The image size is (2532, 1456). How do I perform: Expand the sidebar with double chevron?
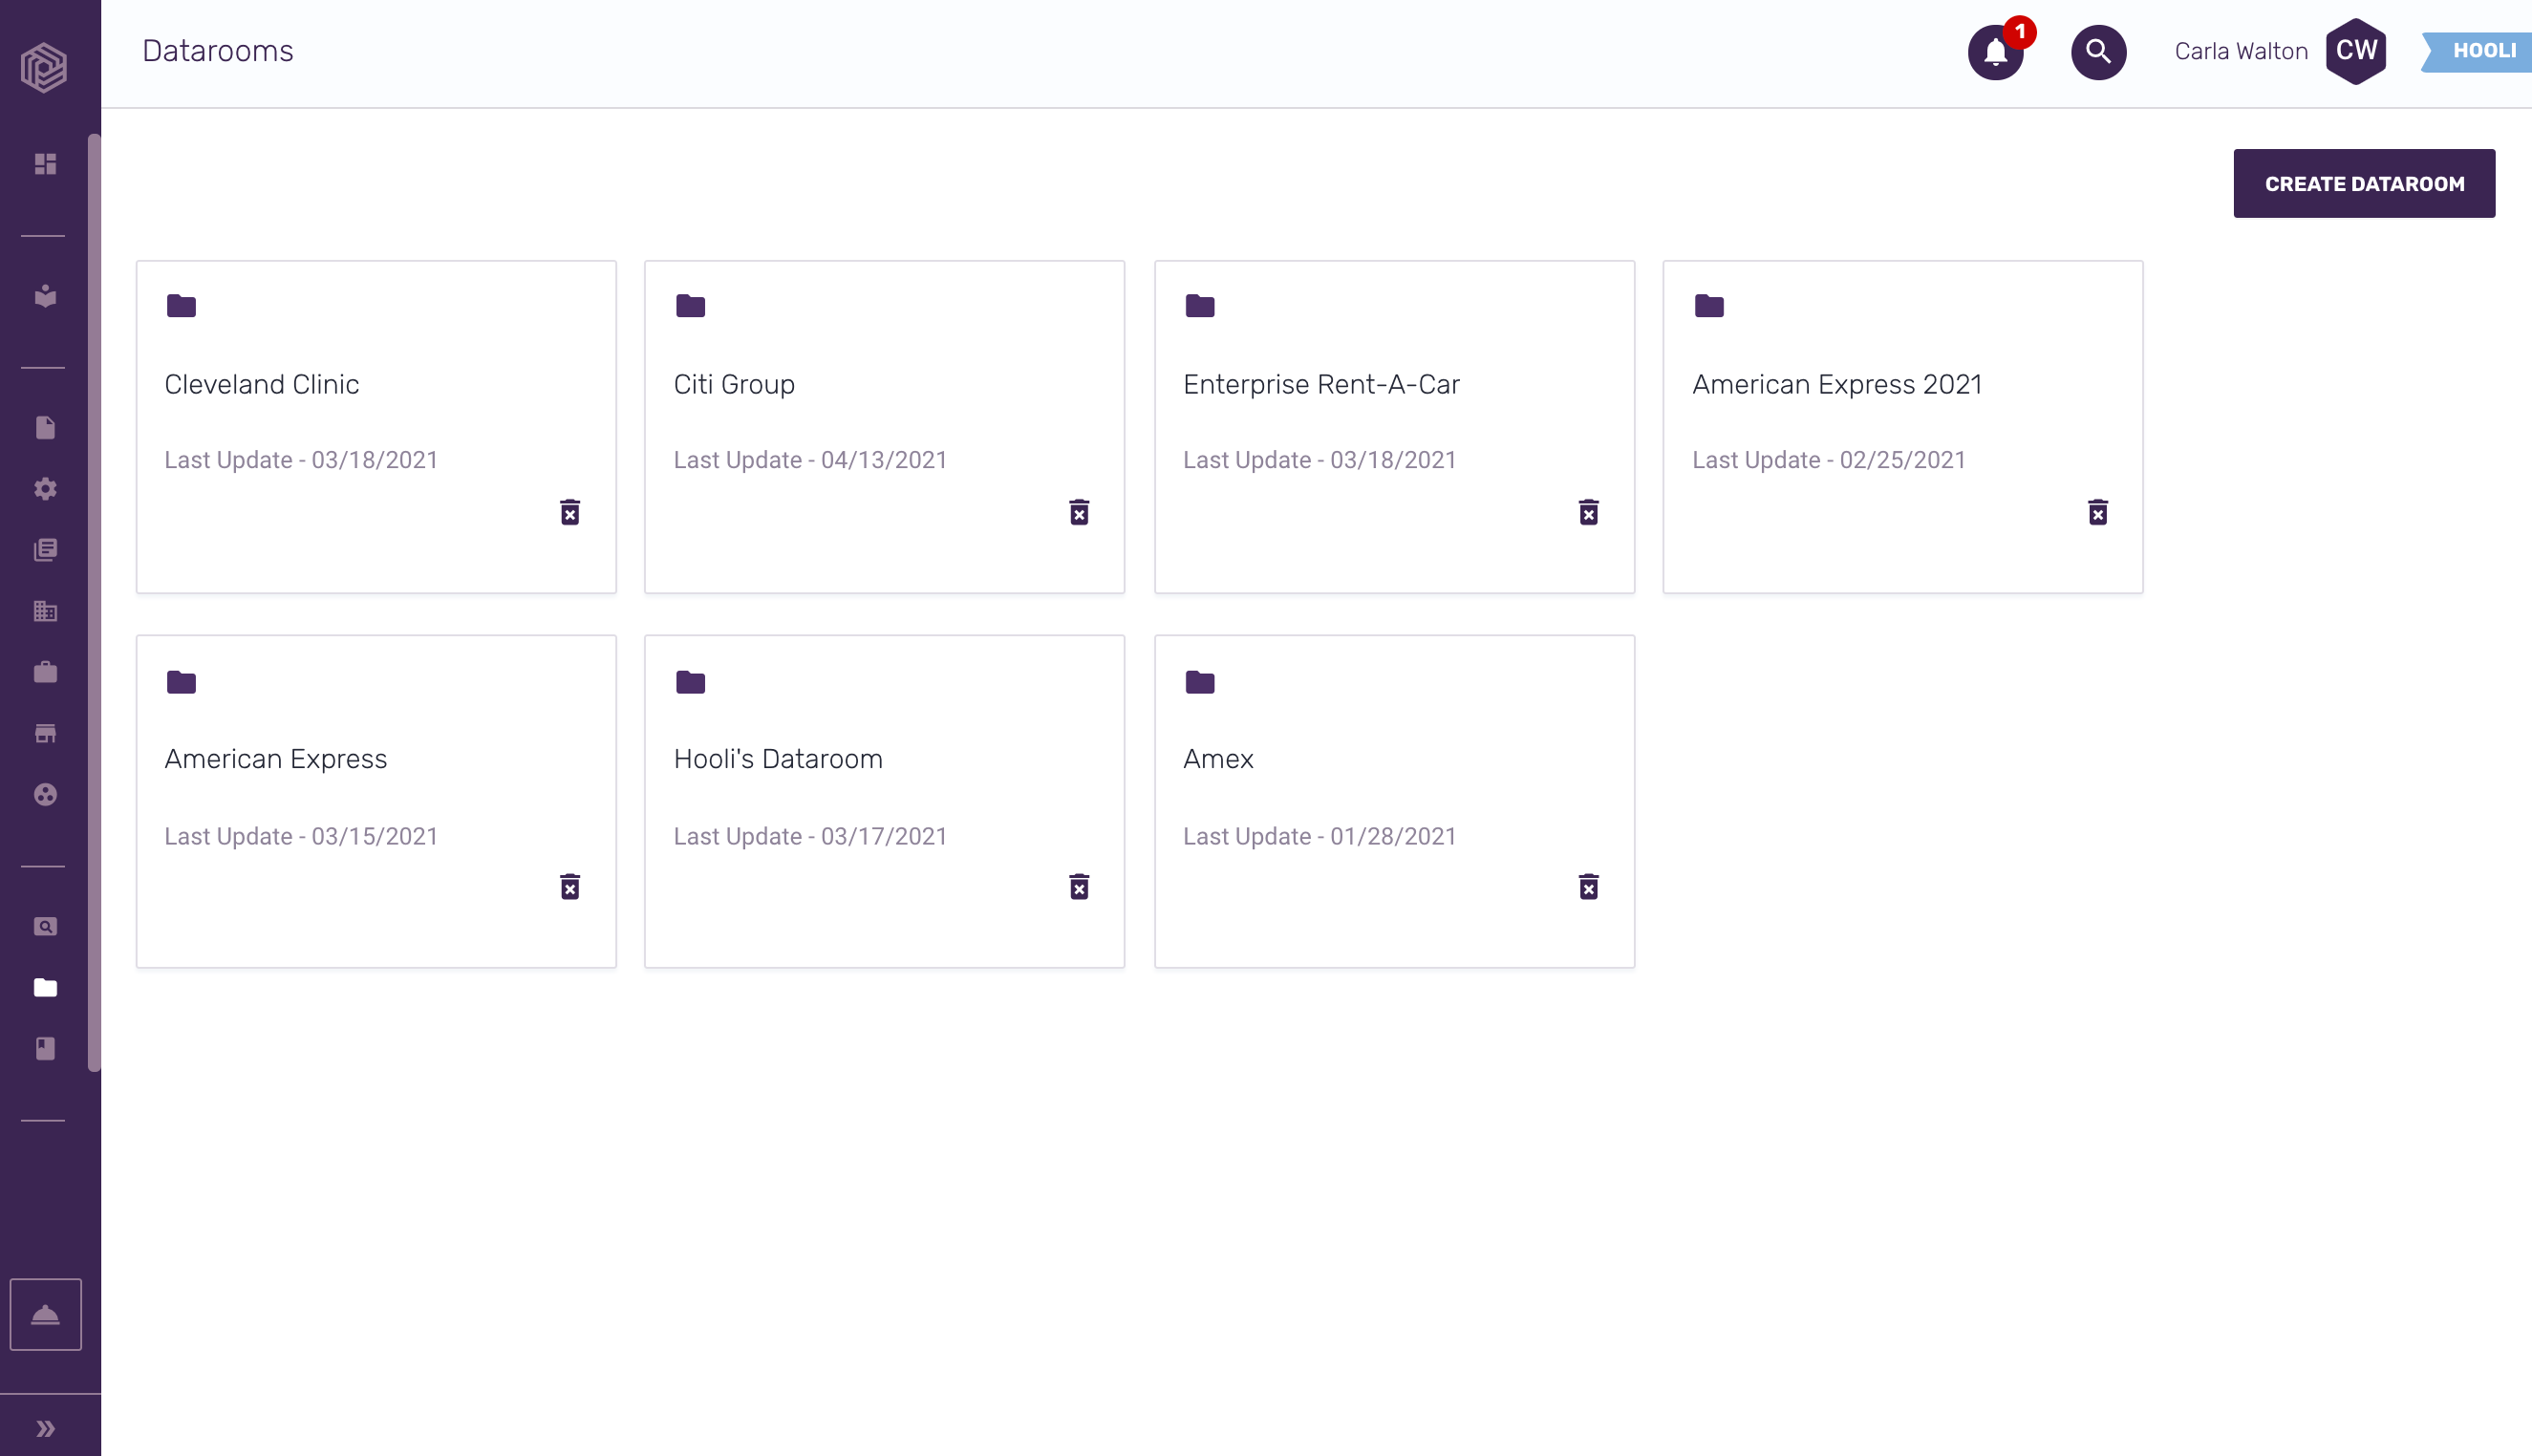coord(45,1428)
